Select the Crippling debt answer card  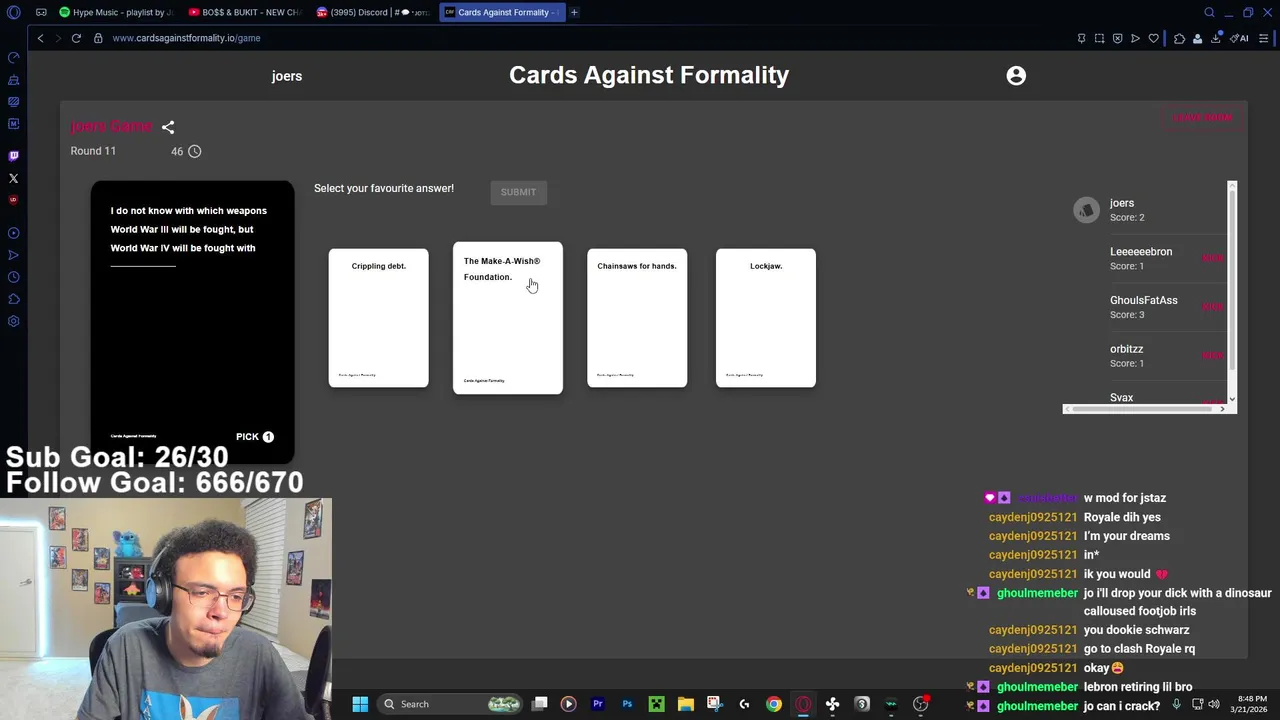click(378, 318)
